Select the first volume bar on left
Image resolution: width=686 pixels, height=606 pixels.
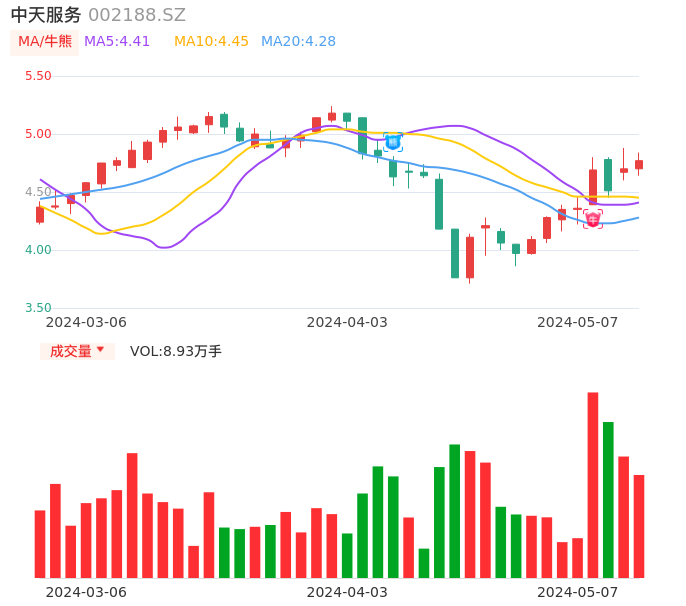40,544
